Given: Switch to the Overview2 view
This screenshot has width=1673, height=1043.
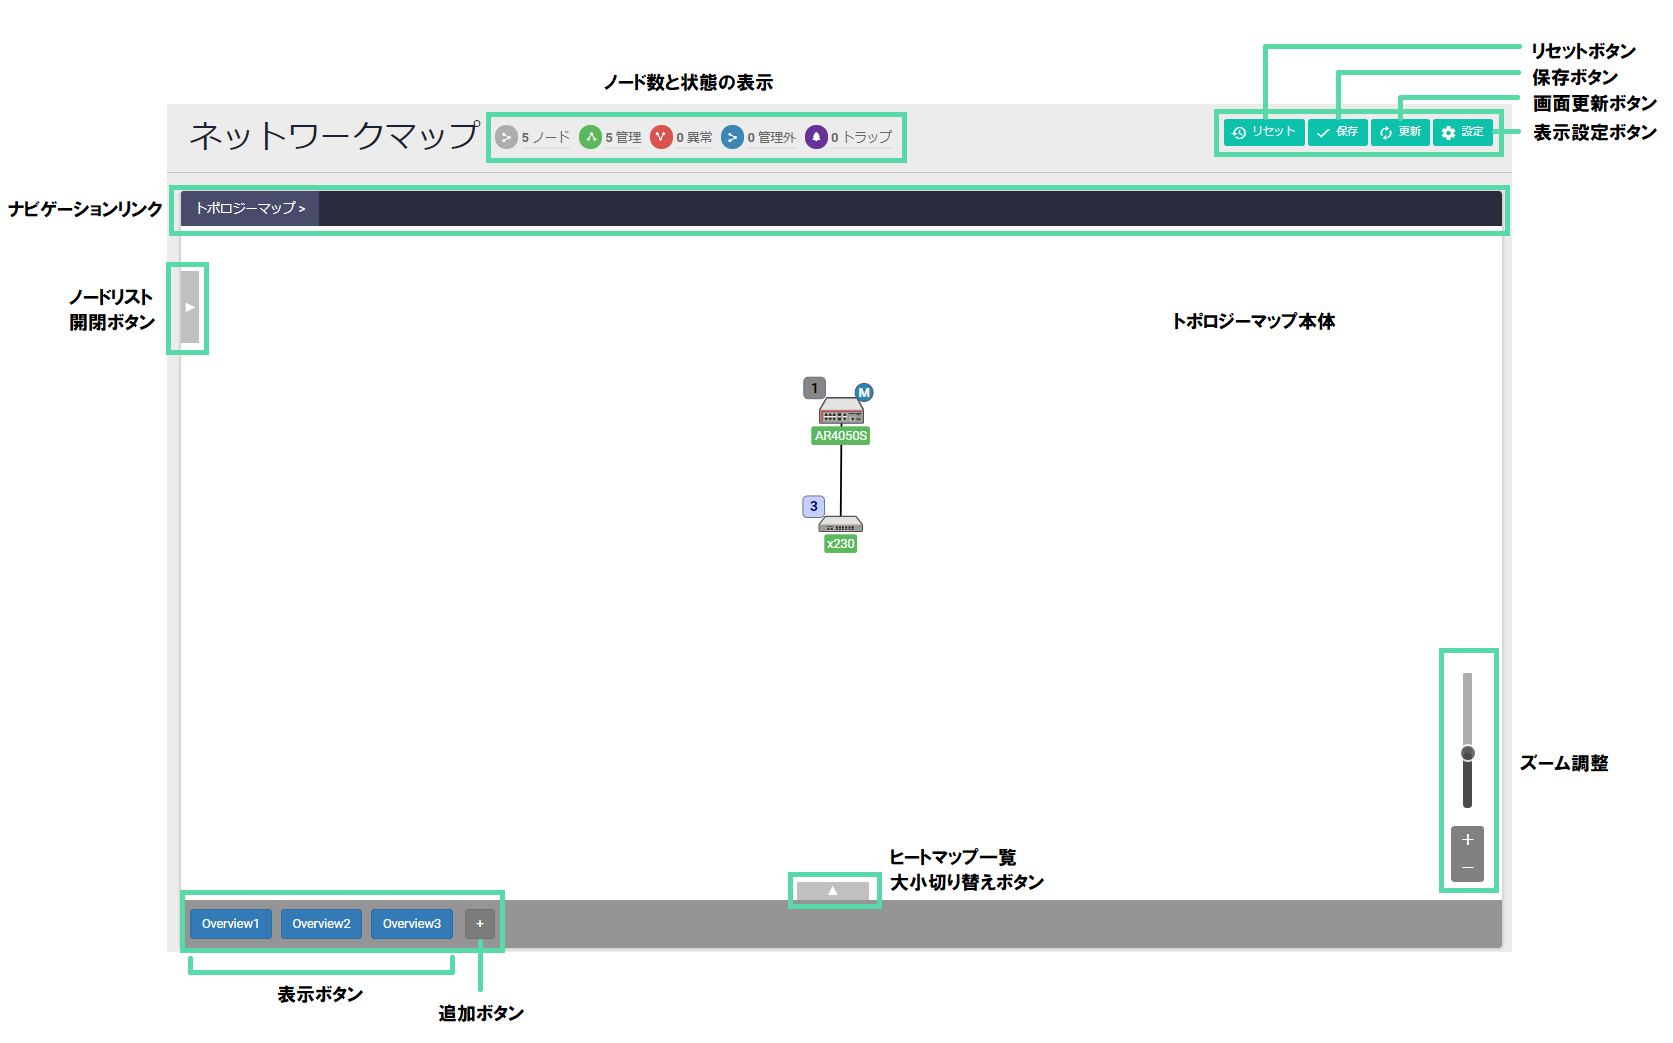Looking at the screenshot, I should 321,923.
